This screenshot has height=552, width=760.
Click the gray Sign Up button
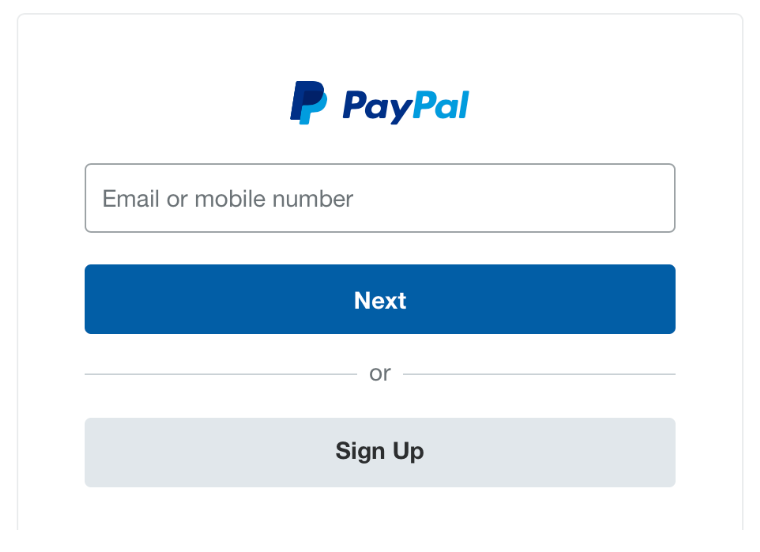(380, 452)
